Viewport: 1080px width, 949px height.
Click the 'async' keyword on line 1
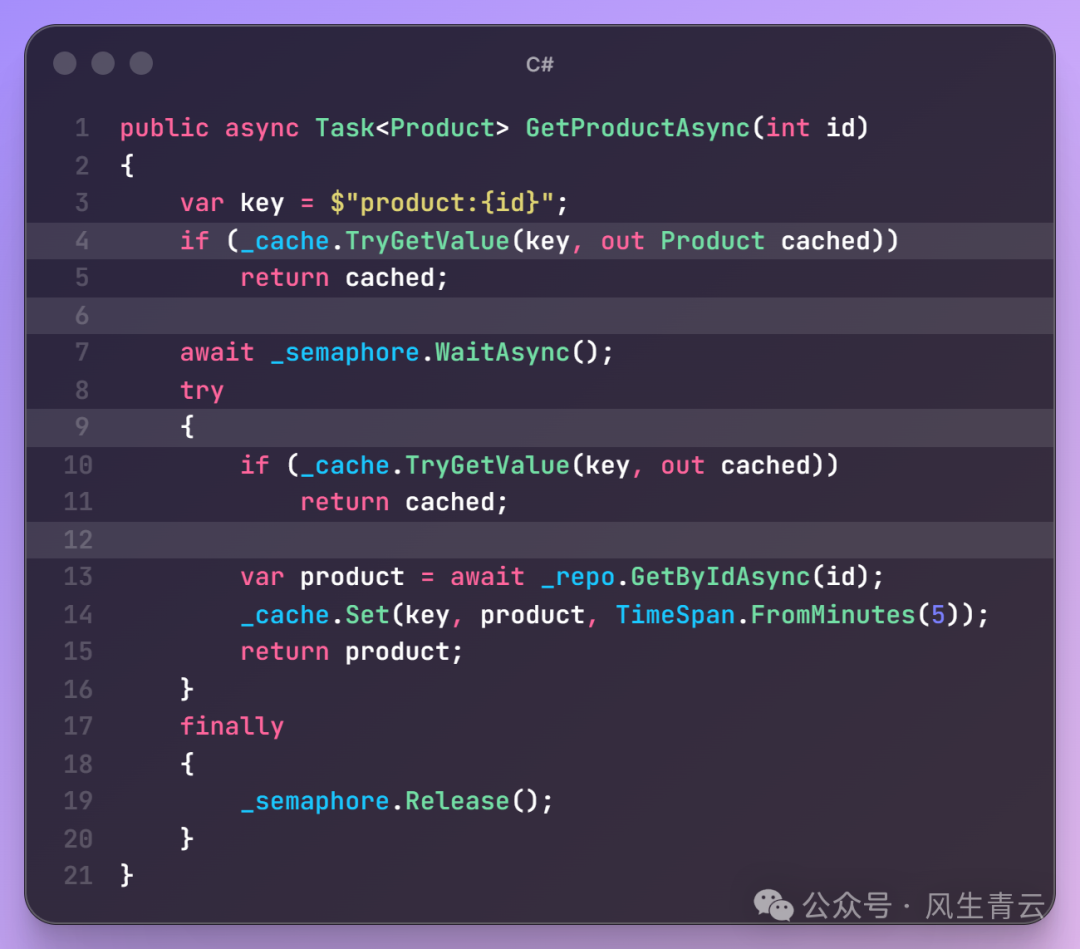tap(262, 128)
